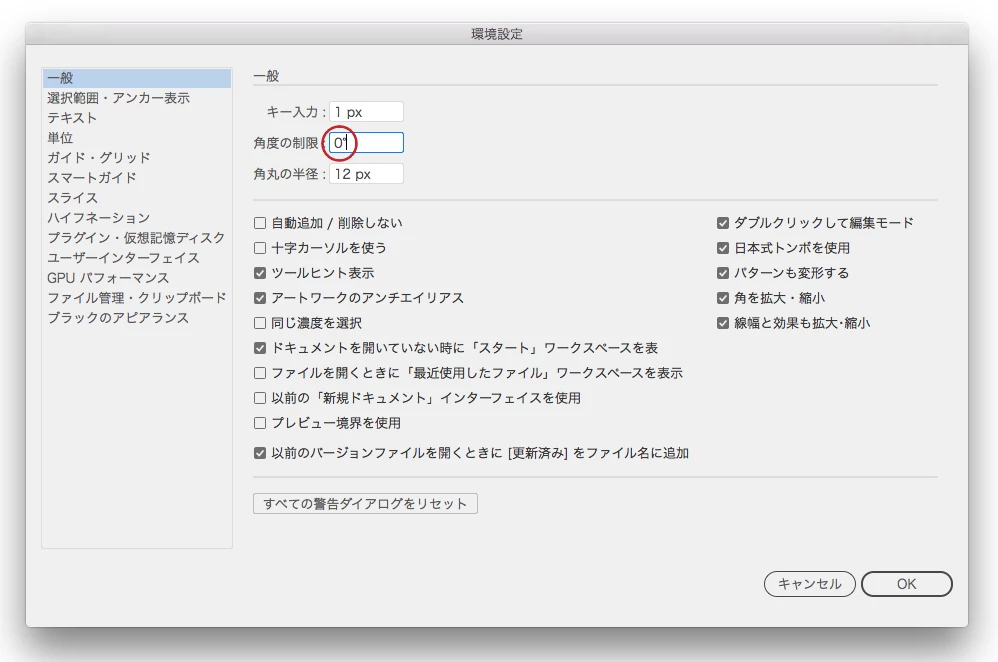
Task: Open GPU パフォーマンス preferences
Action: [108, 278]
